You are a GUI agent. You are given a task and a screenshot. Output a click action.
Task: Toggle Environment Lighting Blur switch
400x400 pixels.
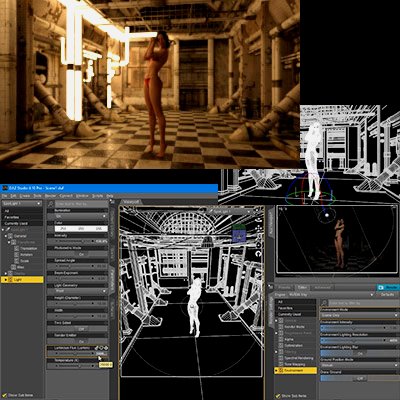pyautogui.click(x=359, y=353)
